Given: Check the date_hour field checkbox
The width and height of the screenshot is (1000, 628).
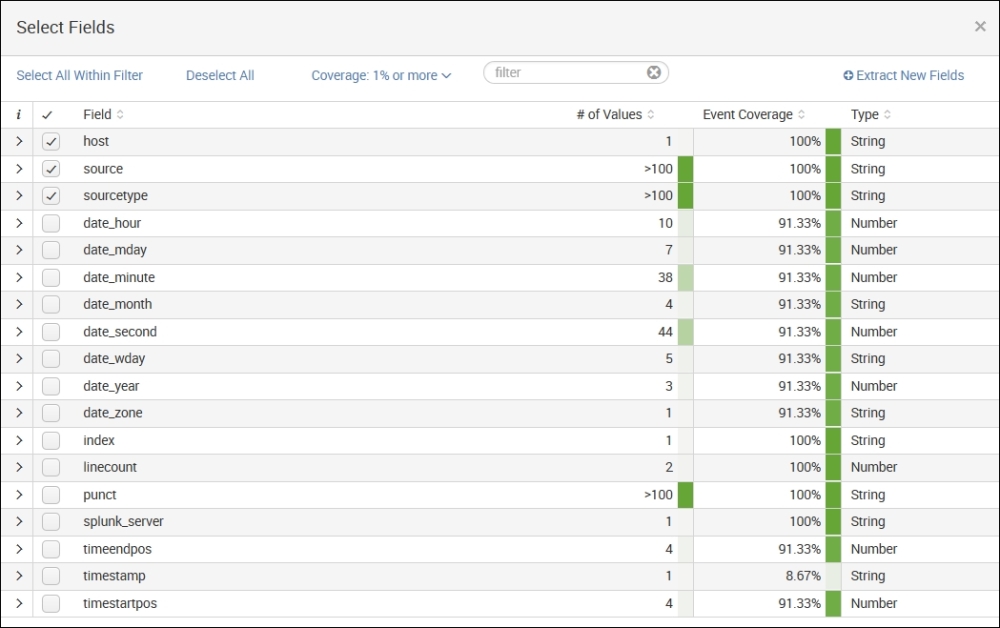Looking at the screenshot, I should [51, 223].
